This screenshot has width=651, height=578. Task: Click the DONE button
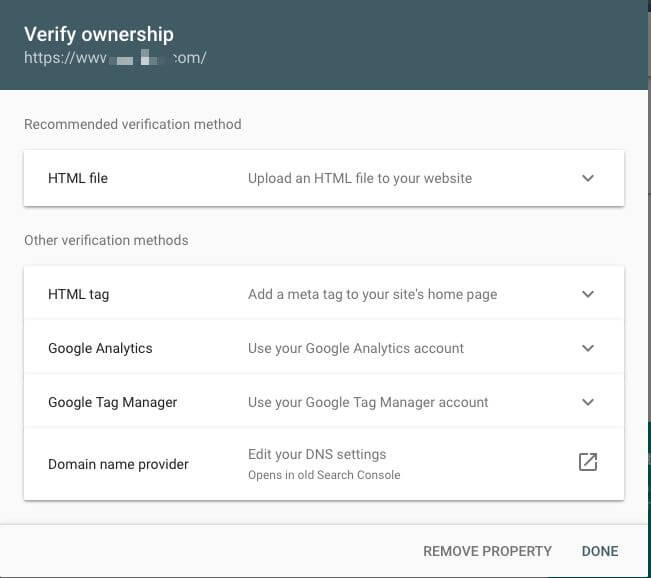(600, 551)
